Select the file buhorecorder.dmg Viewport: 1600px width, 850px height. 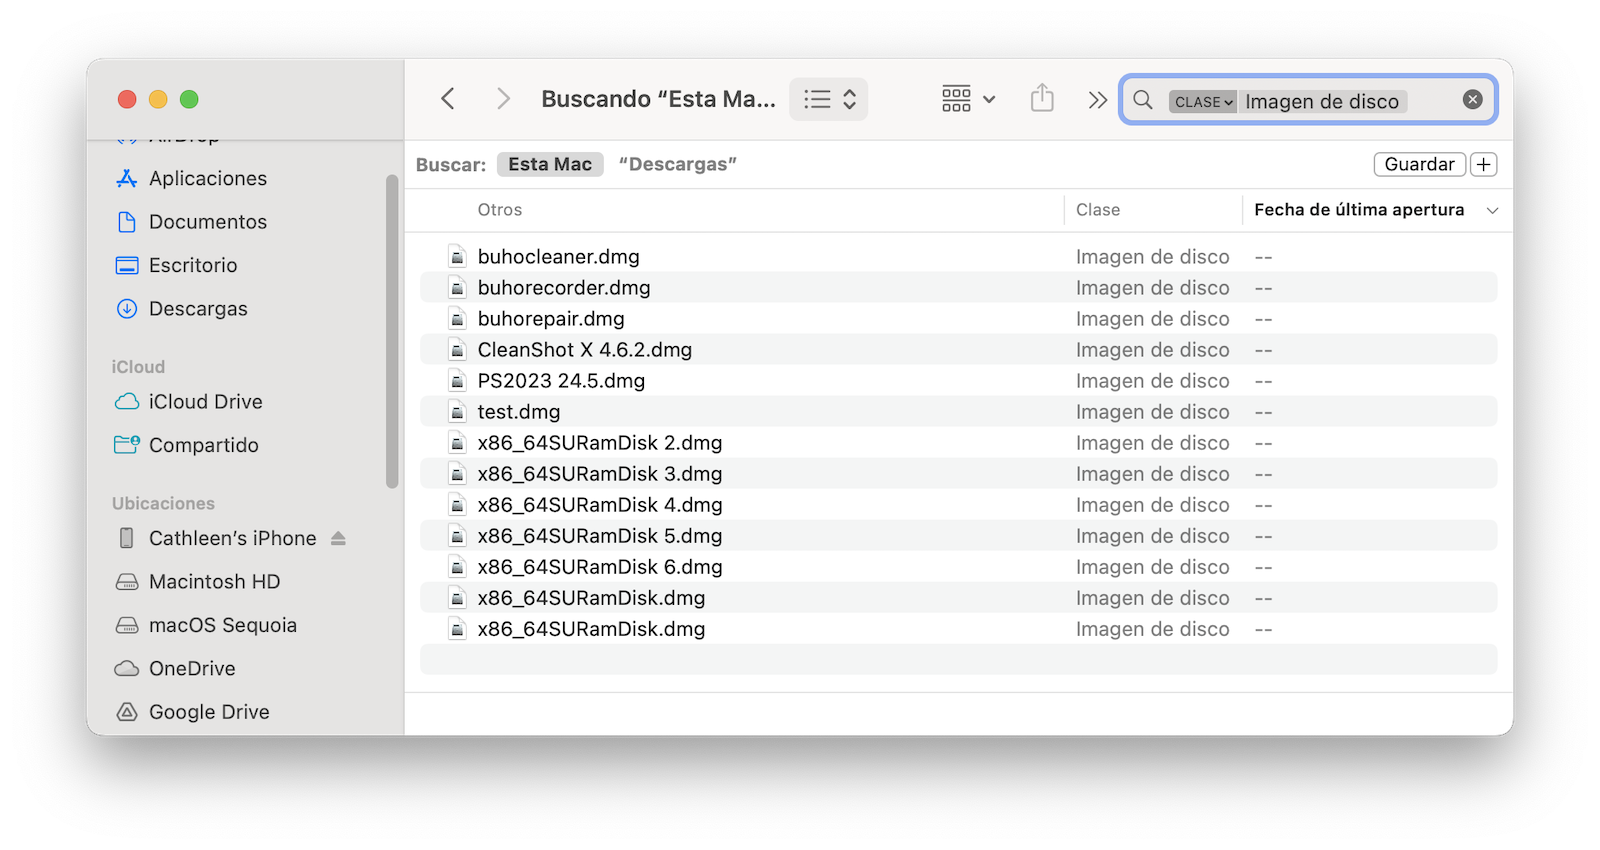[x=564, y=288]
